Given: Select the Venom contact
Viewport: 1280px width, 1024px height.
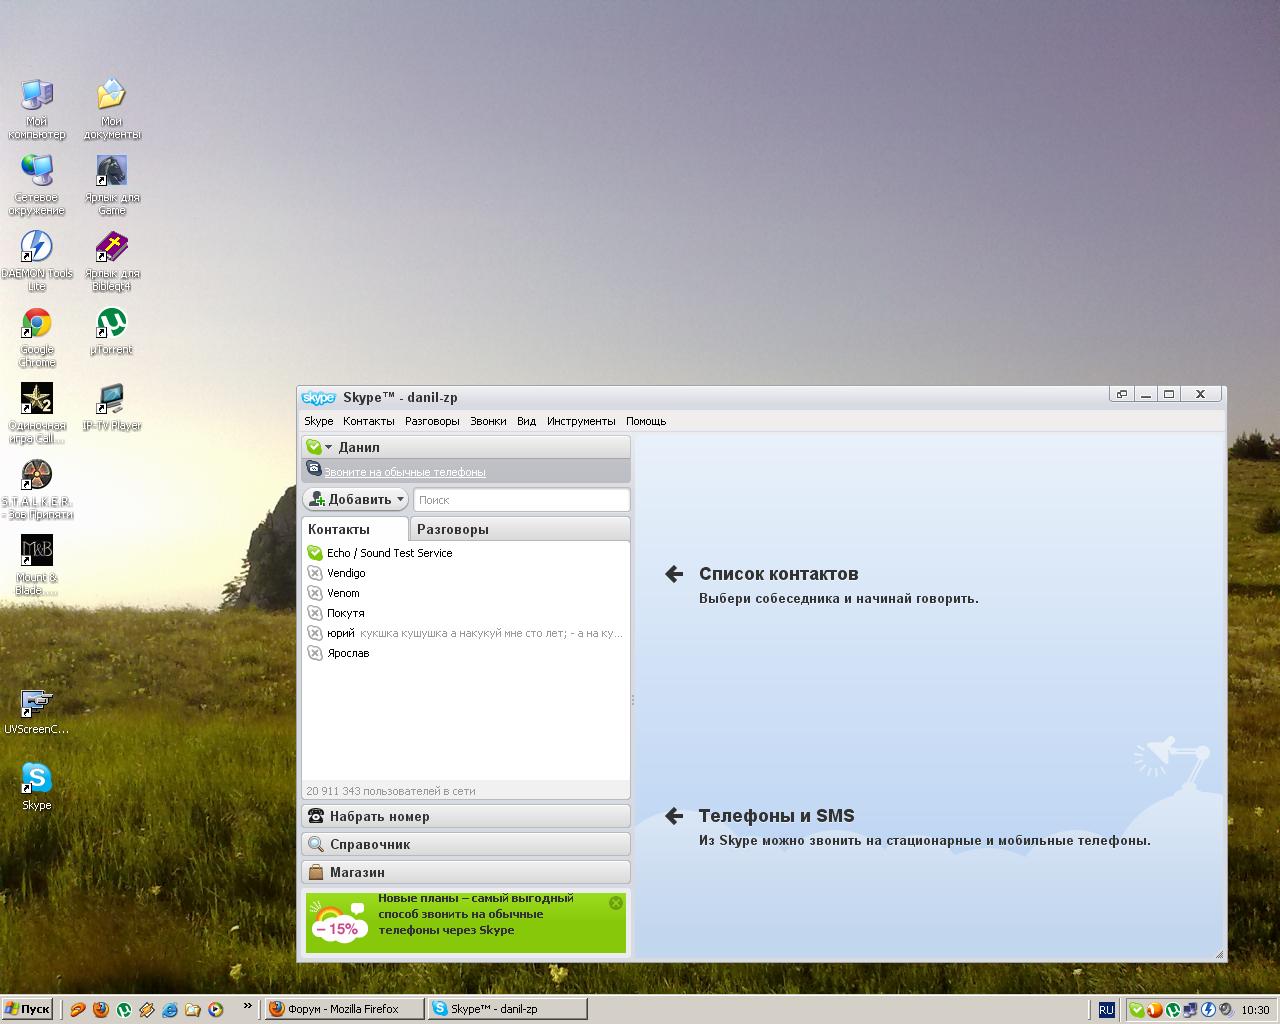Looking at the screenshot, I should [466, 593].
